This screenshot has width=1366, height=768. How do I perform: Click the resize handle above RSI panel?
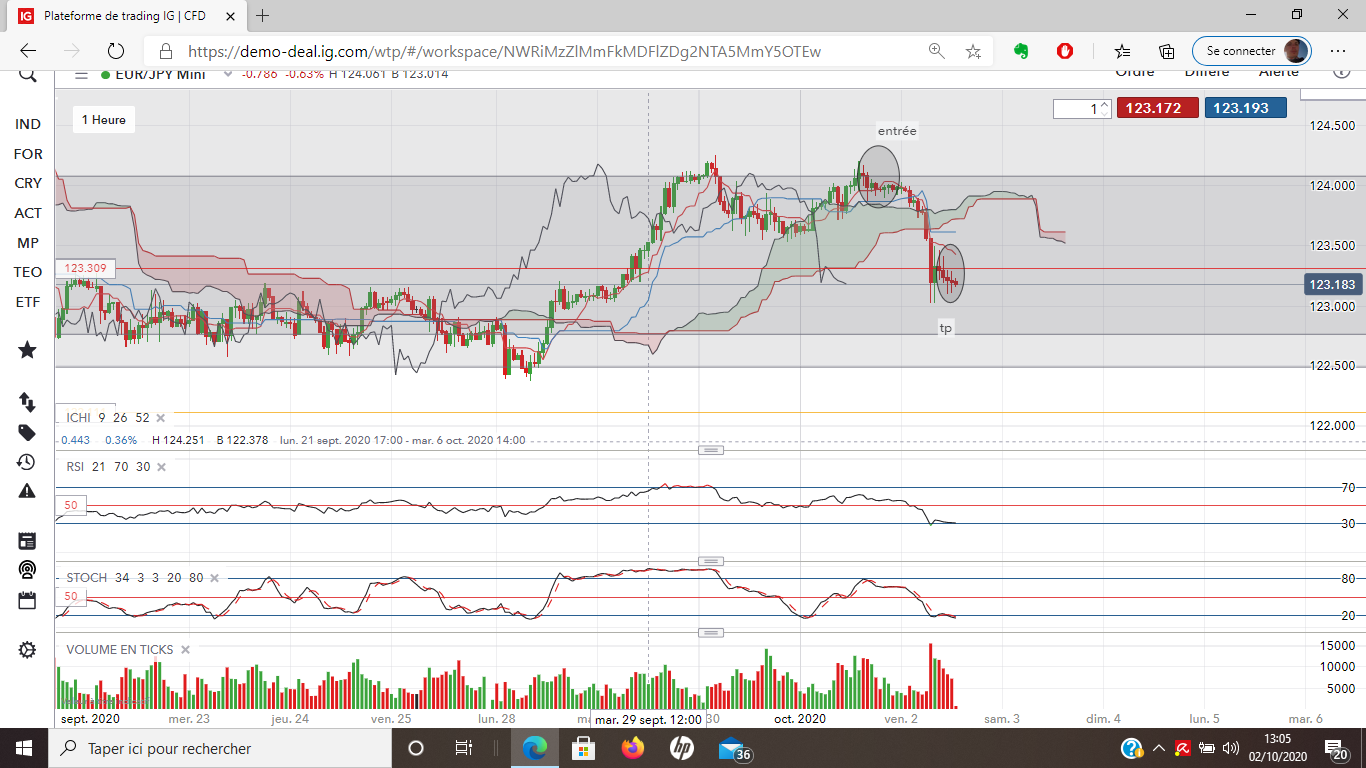tap(711, 450)
